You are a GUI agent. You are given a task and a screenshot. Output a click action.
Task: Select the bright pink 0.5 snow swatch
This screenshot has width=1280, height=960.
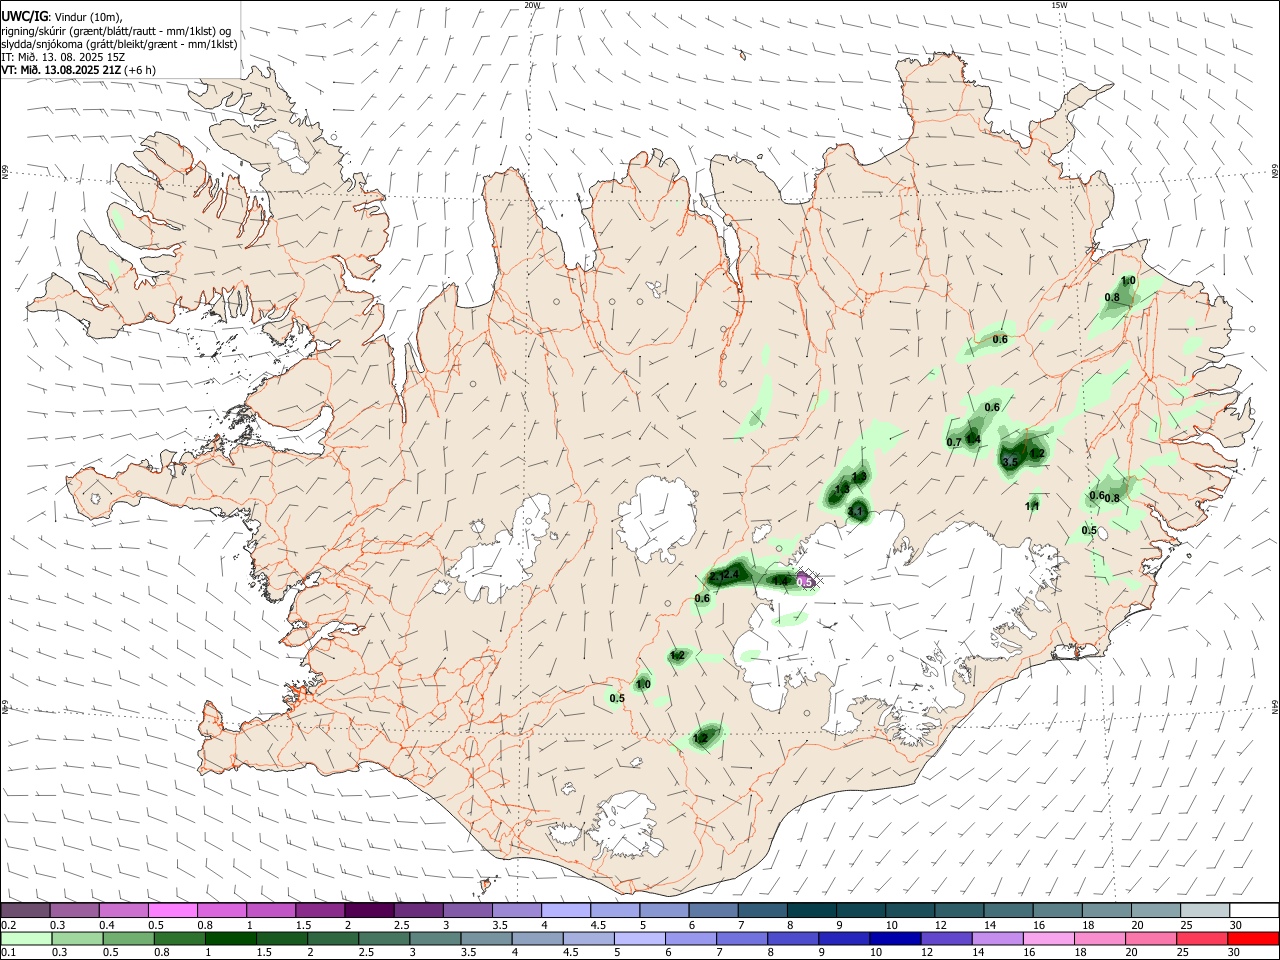[173, 910]
